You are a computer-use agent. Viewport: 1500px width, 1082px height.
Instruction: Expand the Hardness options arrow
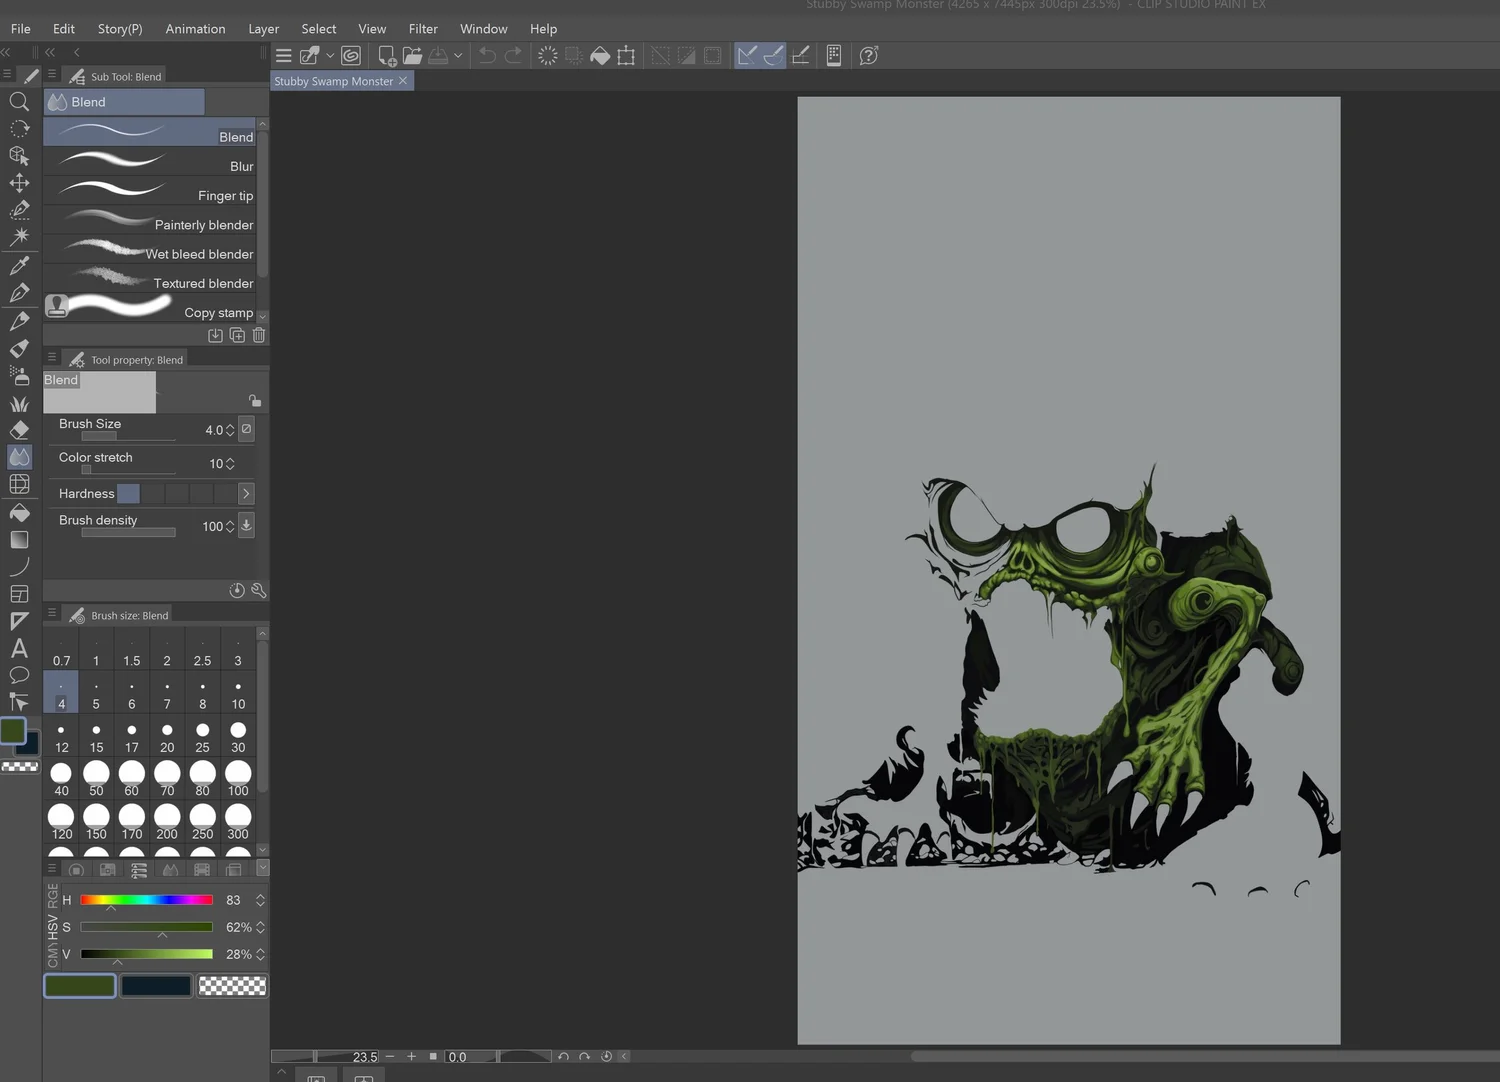tap(246, 494)
